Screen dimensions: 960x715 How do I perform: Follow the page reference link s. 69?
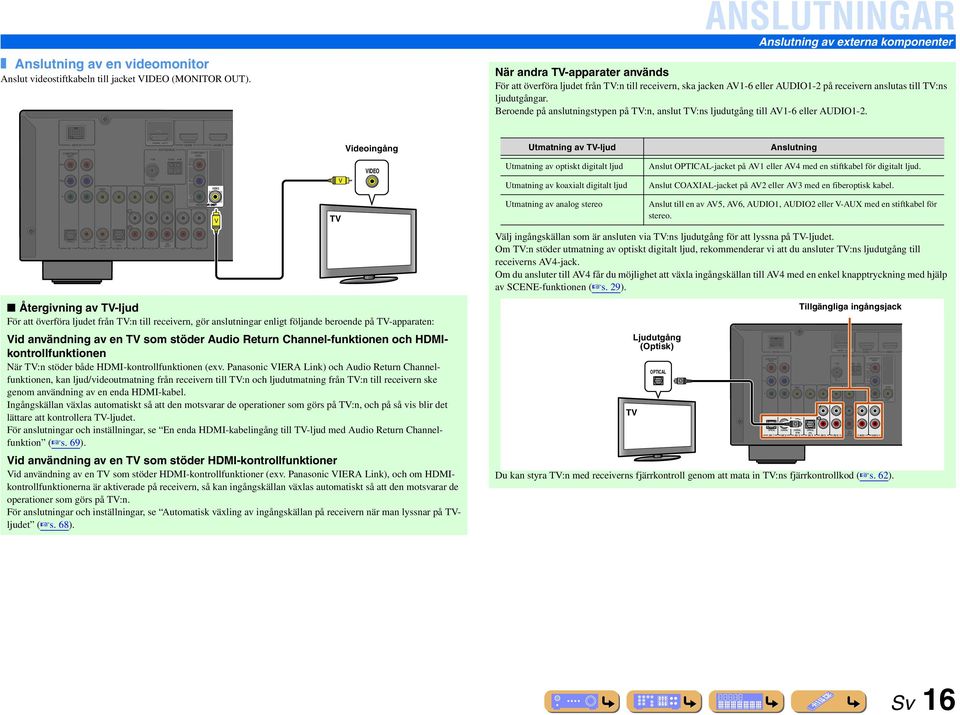67,443
